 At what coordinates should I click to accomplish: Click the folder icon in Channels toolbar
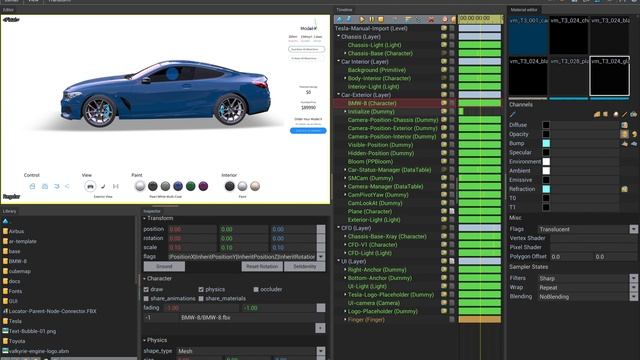597,114
